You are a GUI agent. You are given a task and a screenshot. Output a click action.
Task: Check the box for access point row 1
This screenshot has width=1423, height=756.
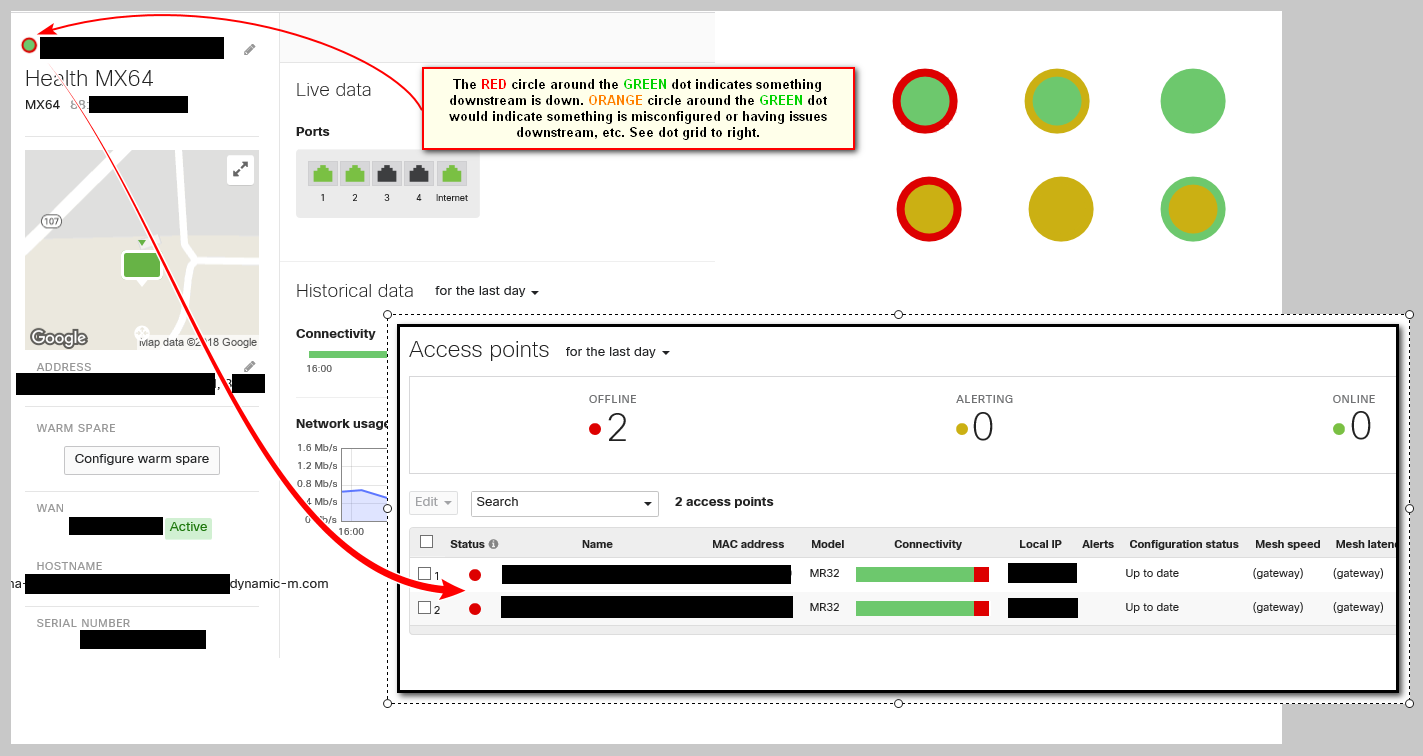(x=422, y=574)
